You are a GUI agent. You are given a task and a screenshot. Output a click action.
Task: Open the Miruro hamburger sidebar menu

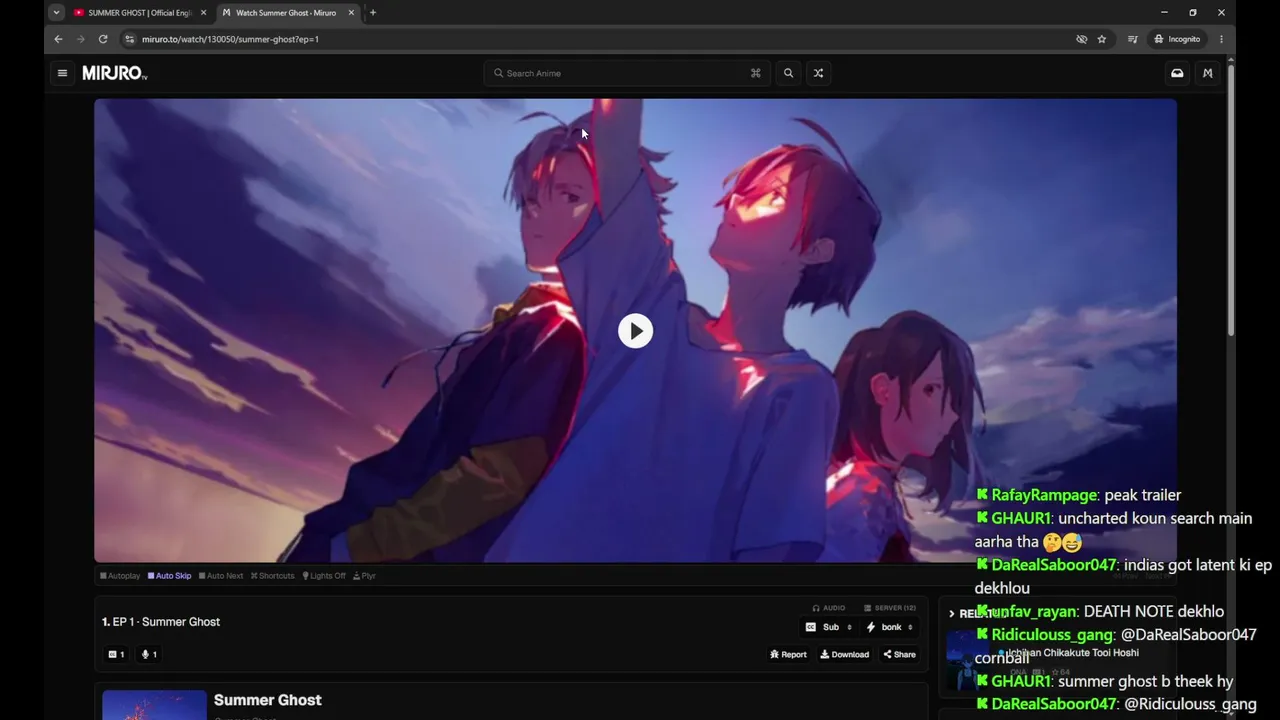tap(62, 73)
